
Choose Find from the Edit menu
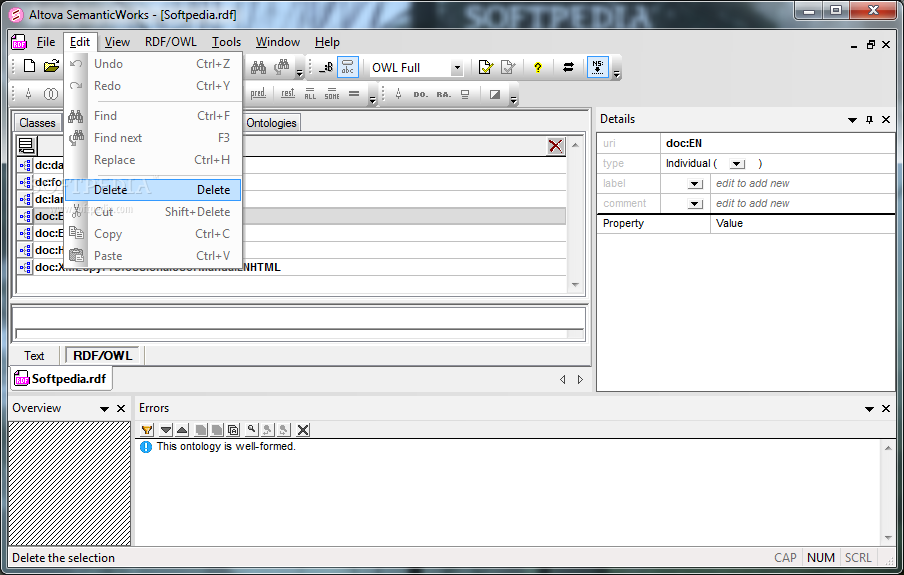(x=153, y=116)
